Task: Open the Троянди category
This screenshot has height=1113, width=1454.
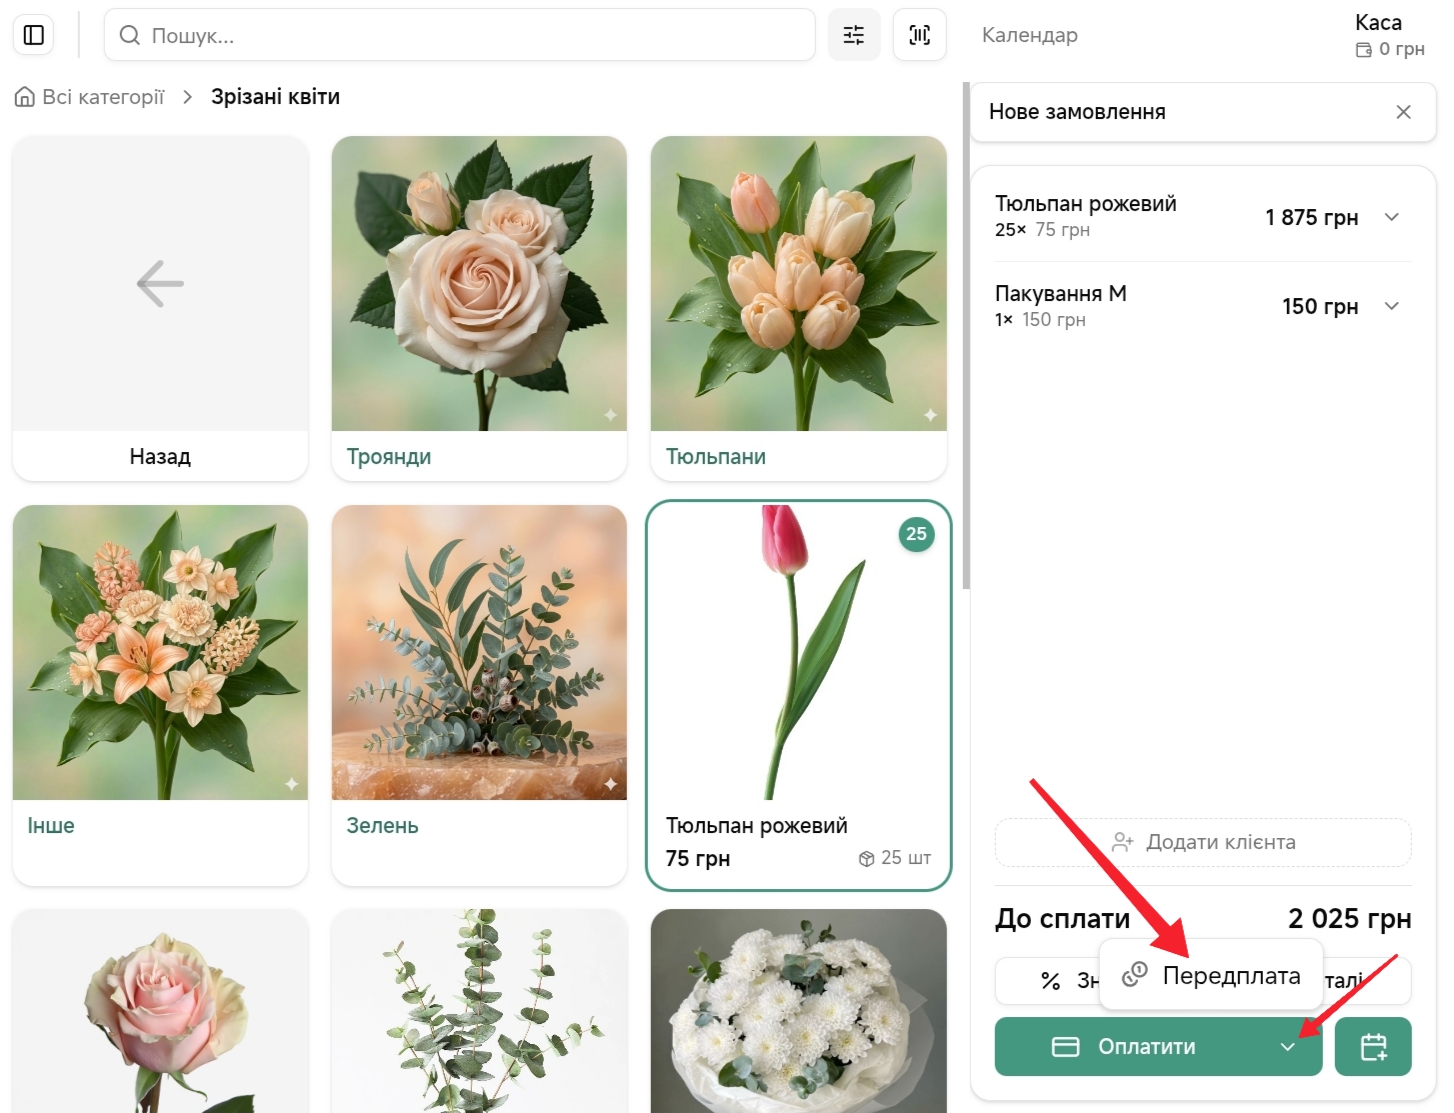Action: 479,308
